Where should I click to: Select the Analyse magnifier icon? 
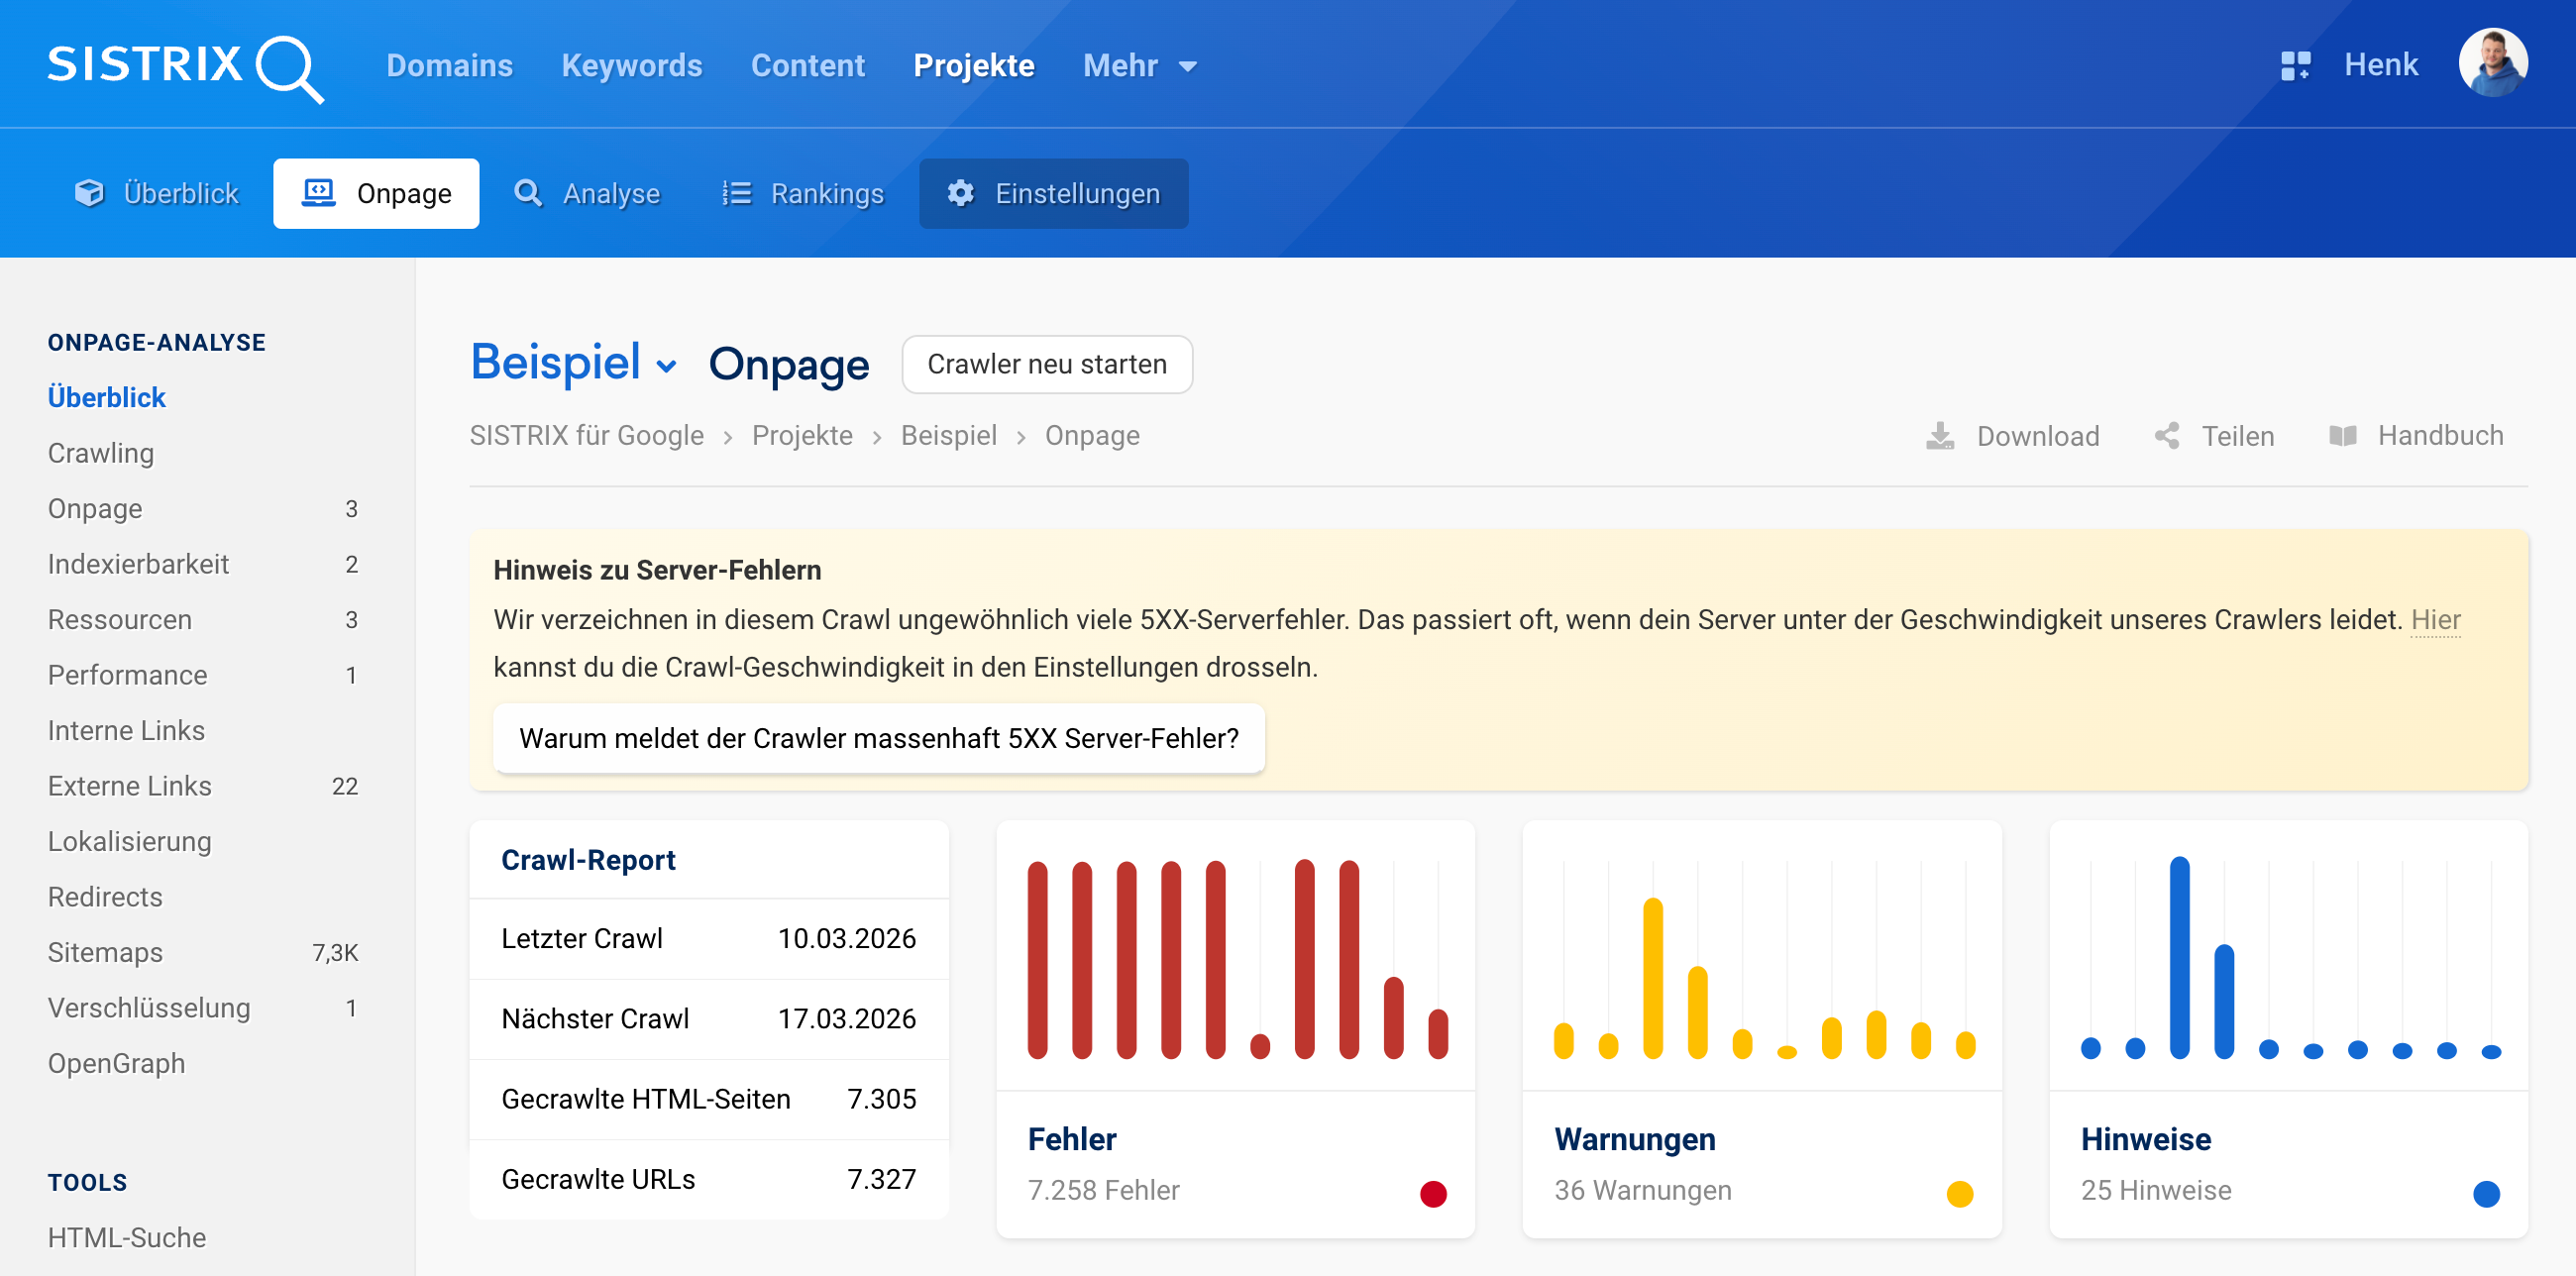pyautogui.click(x=528, y=193)
